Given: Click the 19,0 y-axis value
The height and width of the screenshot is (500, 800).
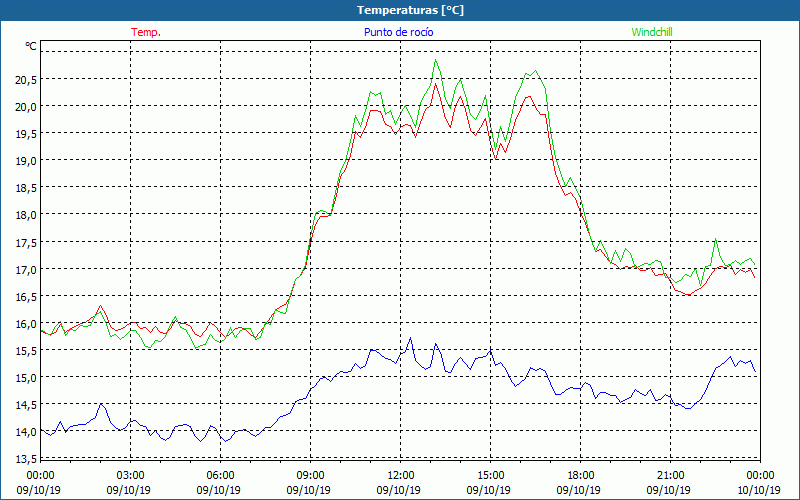Looking at the screenshot, I should 26,161.
